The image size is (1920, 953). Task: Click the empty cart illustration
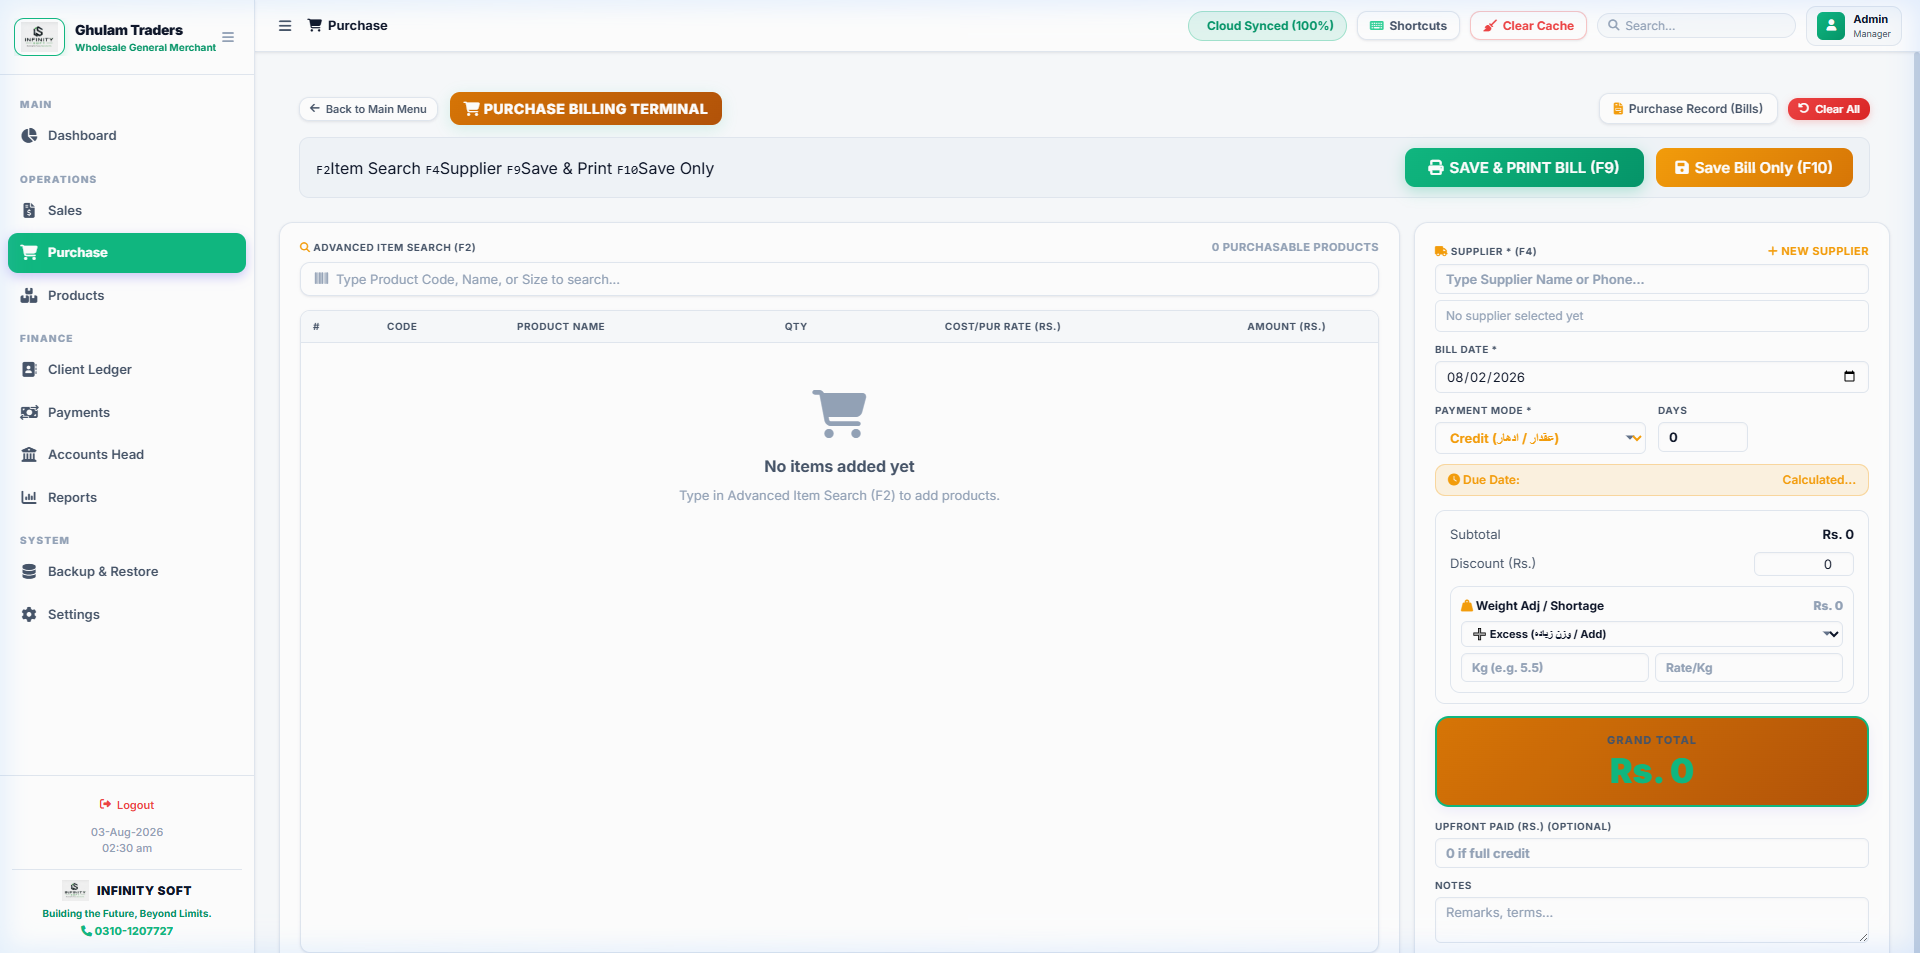[839, 413]
